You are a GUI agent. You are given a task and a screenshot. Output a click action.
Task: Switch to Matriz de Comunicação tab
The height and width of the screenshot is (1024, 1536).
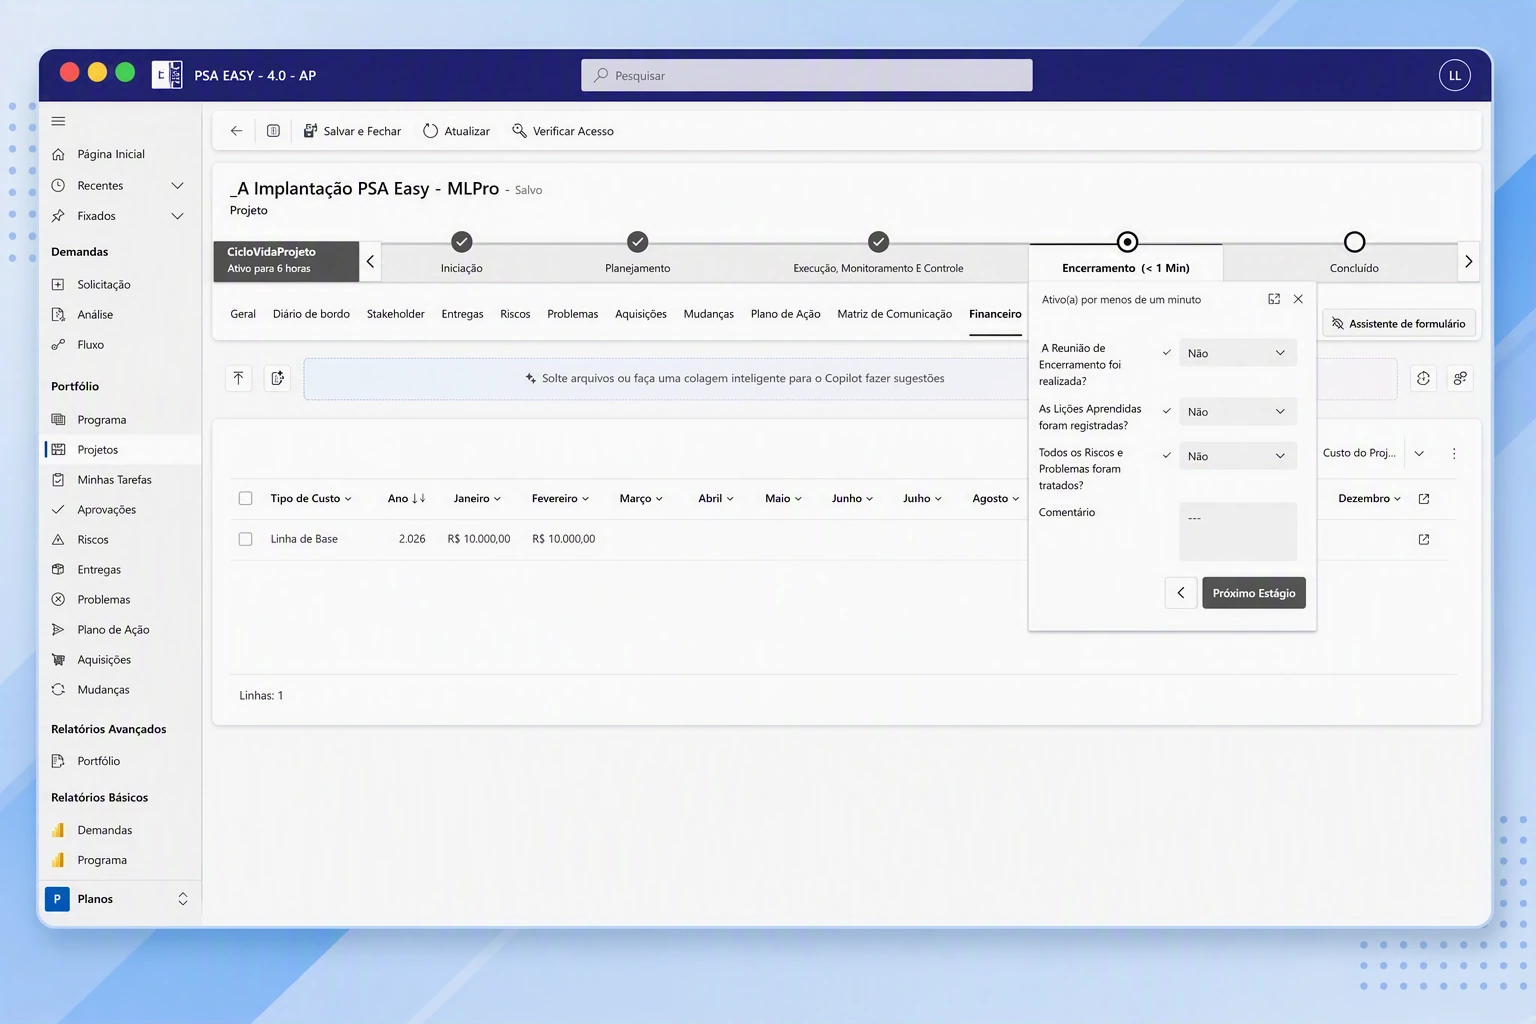(894, 314)
